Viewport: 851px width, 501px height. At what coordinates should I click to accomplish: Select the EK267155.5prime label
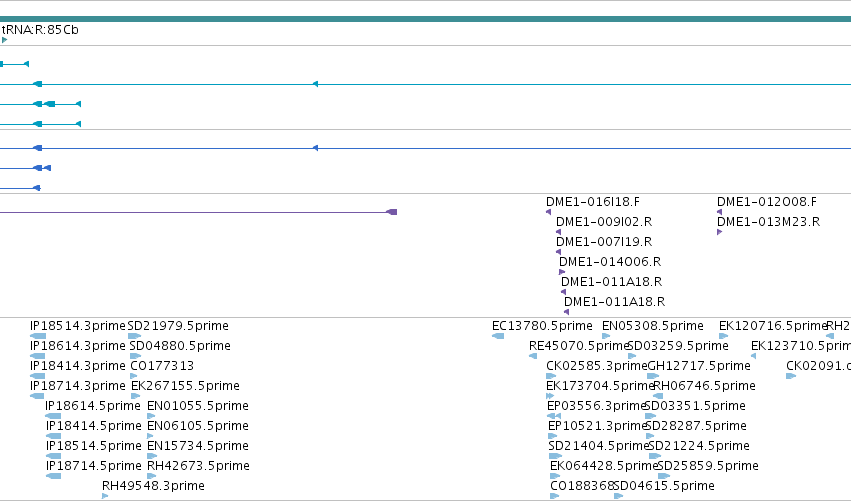(185, 386)
